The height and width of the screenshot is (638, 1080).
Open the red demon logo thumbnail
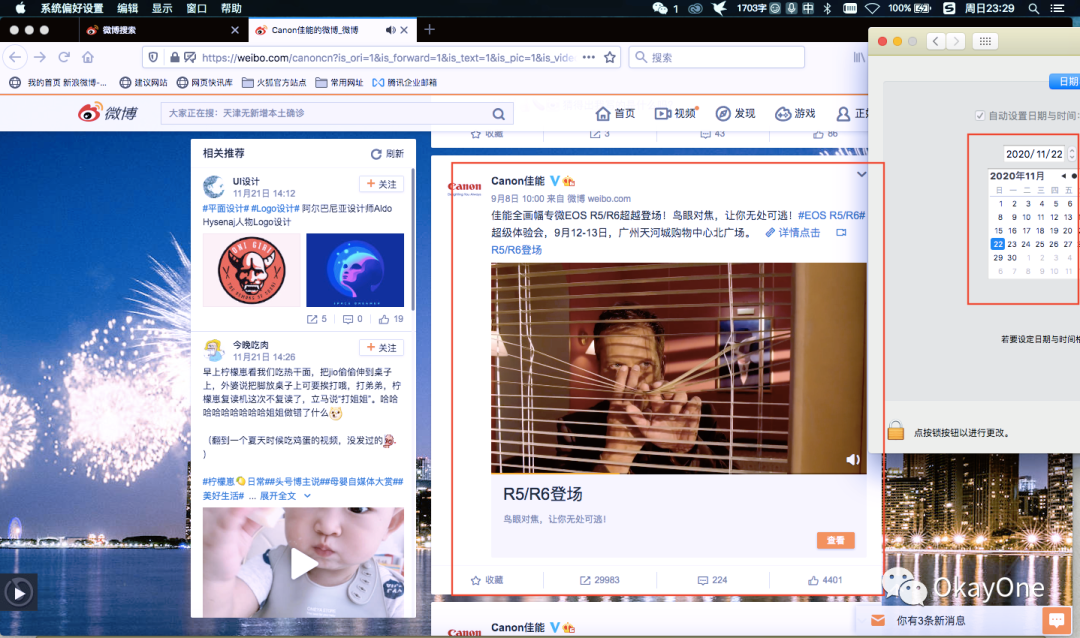tap(251, 269)
